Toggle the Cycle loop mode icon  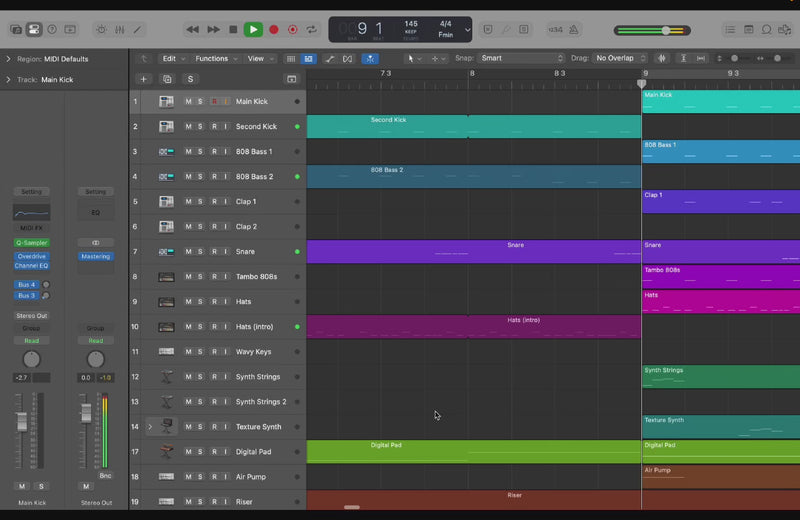312,30
